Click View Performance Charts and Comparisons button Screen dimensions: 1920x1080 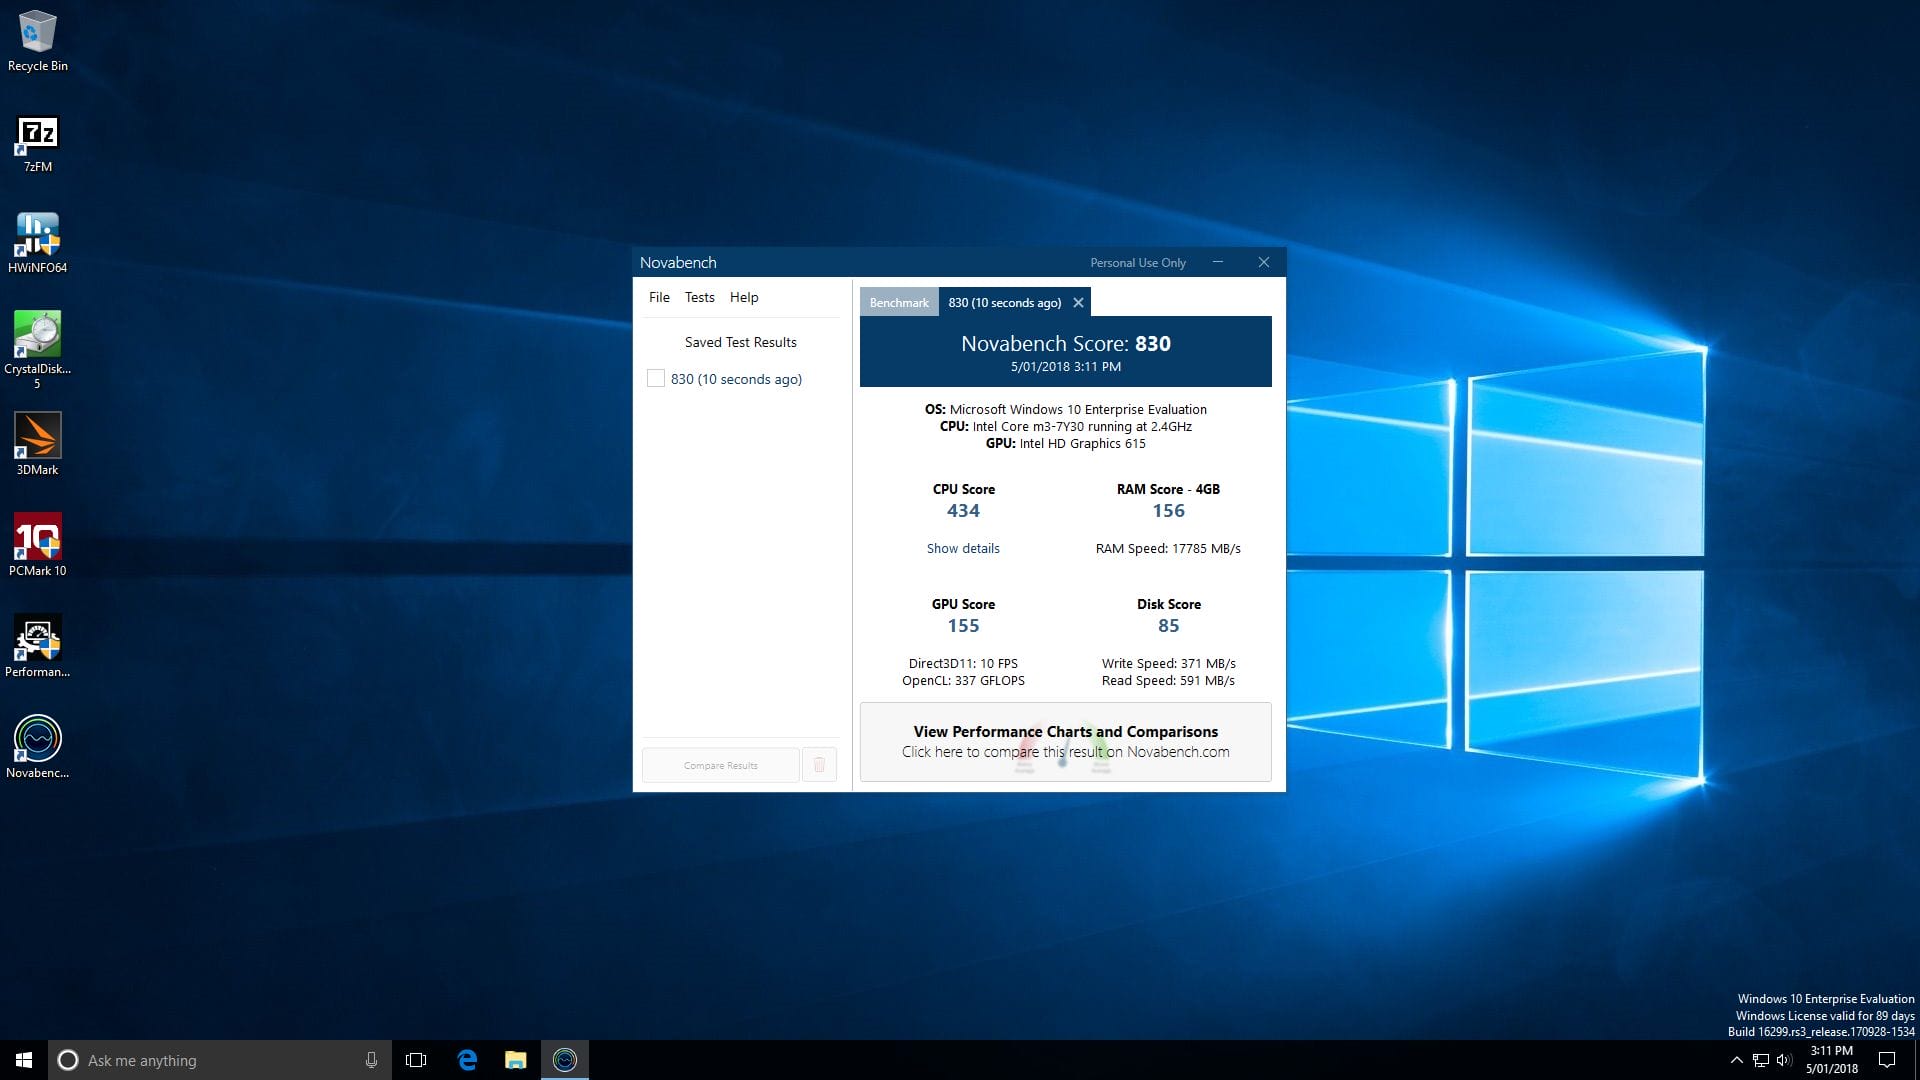pos(1066,742)
